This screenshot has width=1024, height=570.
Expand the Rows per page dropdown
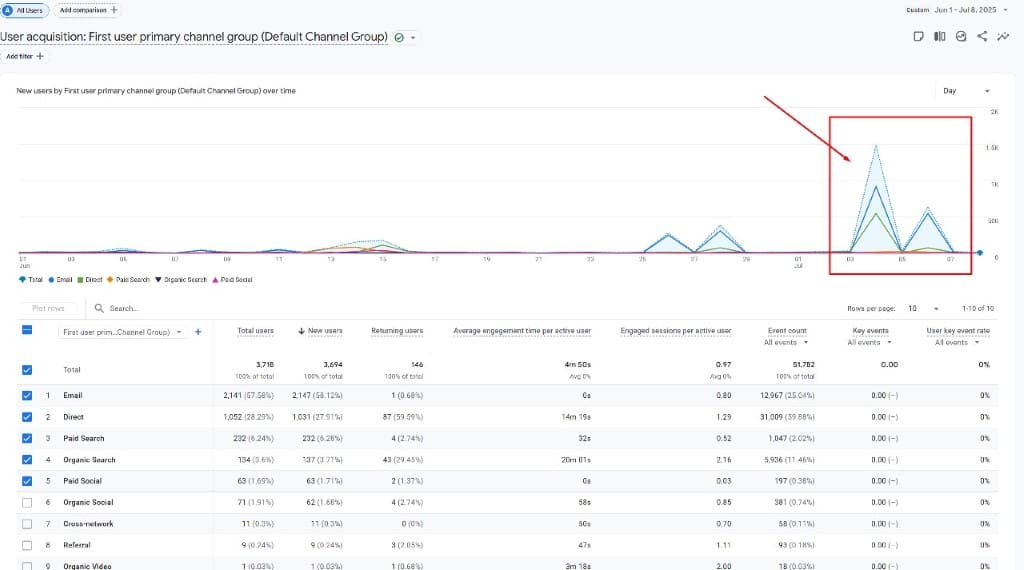tap(924, 309)
